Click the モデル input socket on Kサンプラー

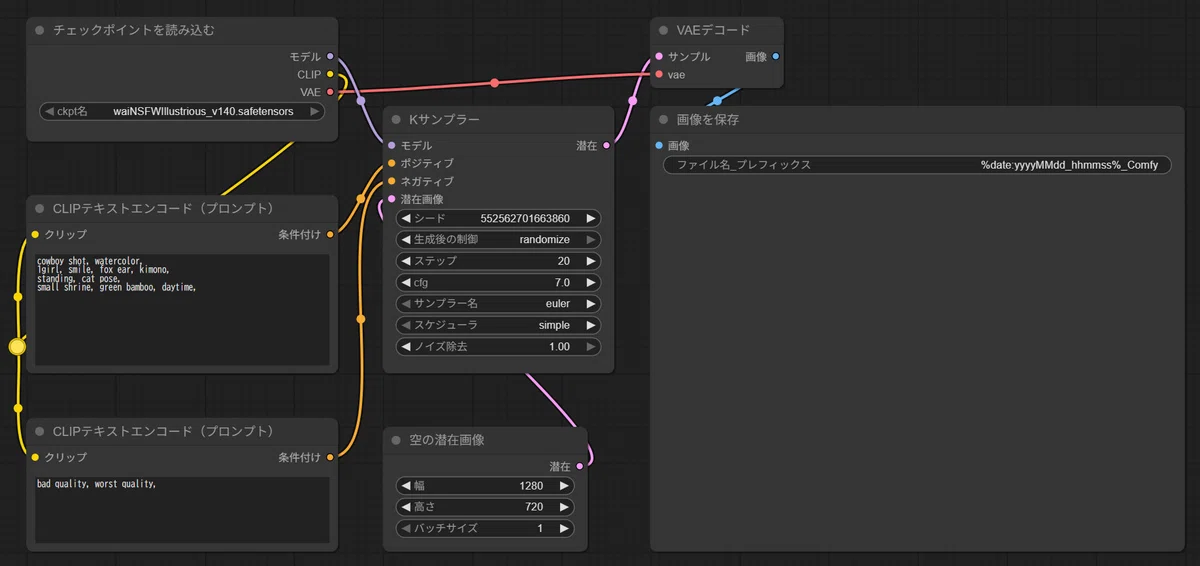tap(391, 145)
